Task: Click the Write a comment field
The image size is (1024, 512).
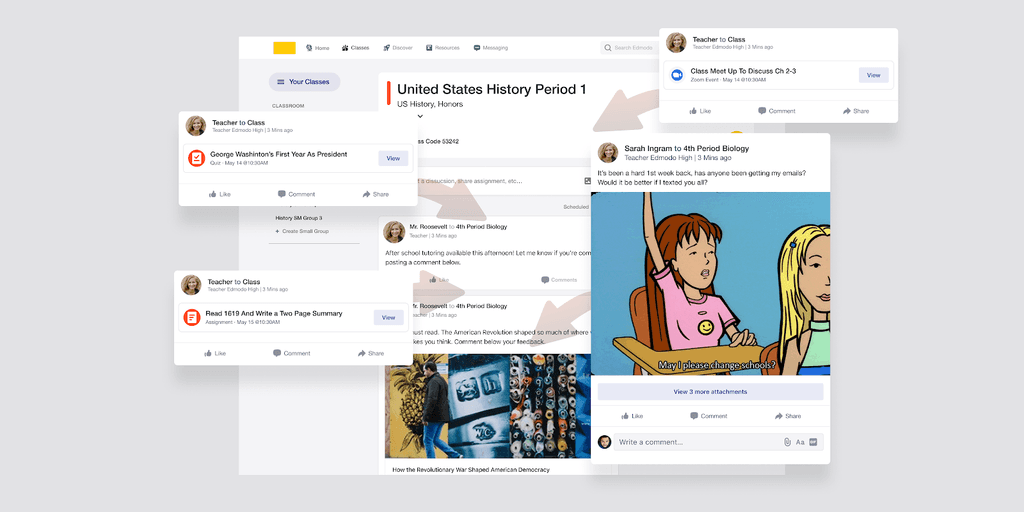Action: [x=719, y=442]
